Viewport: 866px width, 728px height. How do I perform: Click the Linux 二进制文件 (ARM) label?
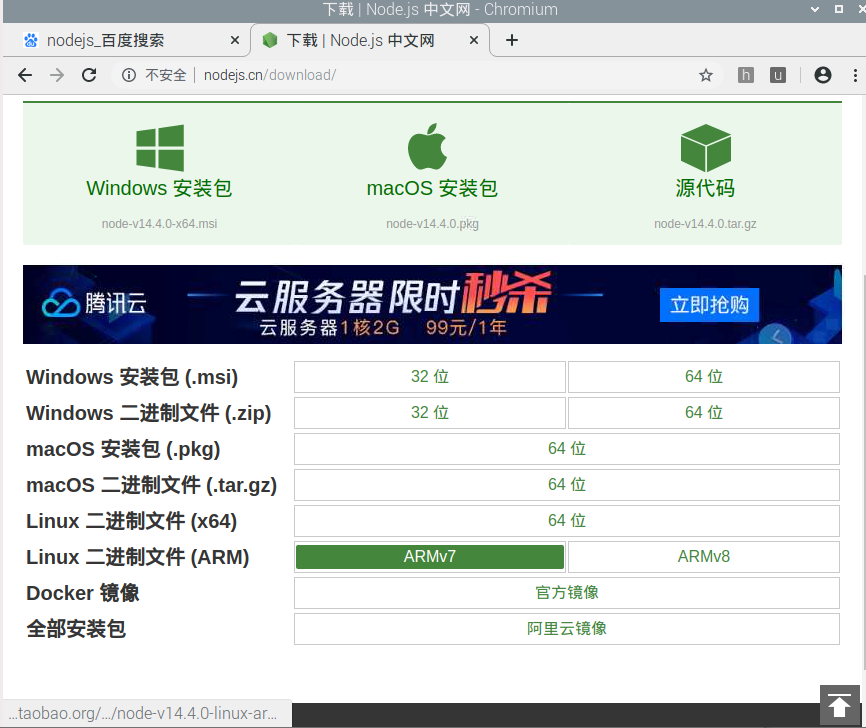pos(138,557)
